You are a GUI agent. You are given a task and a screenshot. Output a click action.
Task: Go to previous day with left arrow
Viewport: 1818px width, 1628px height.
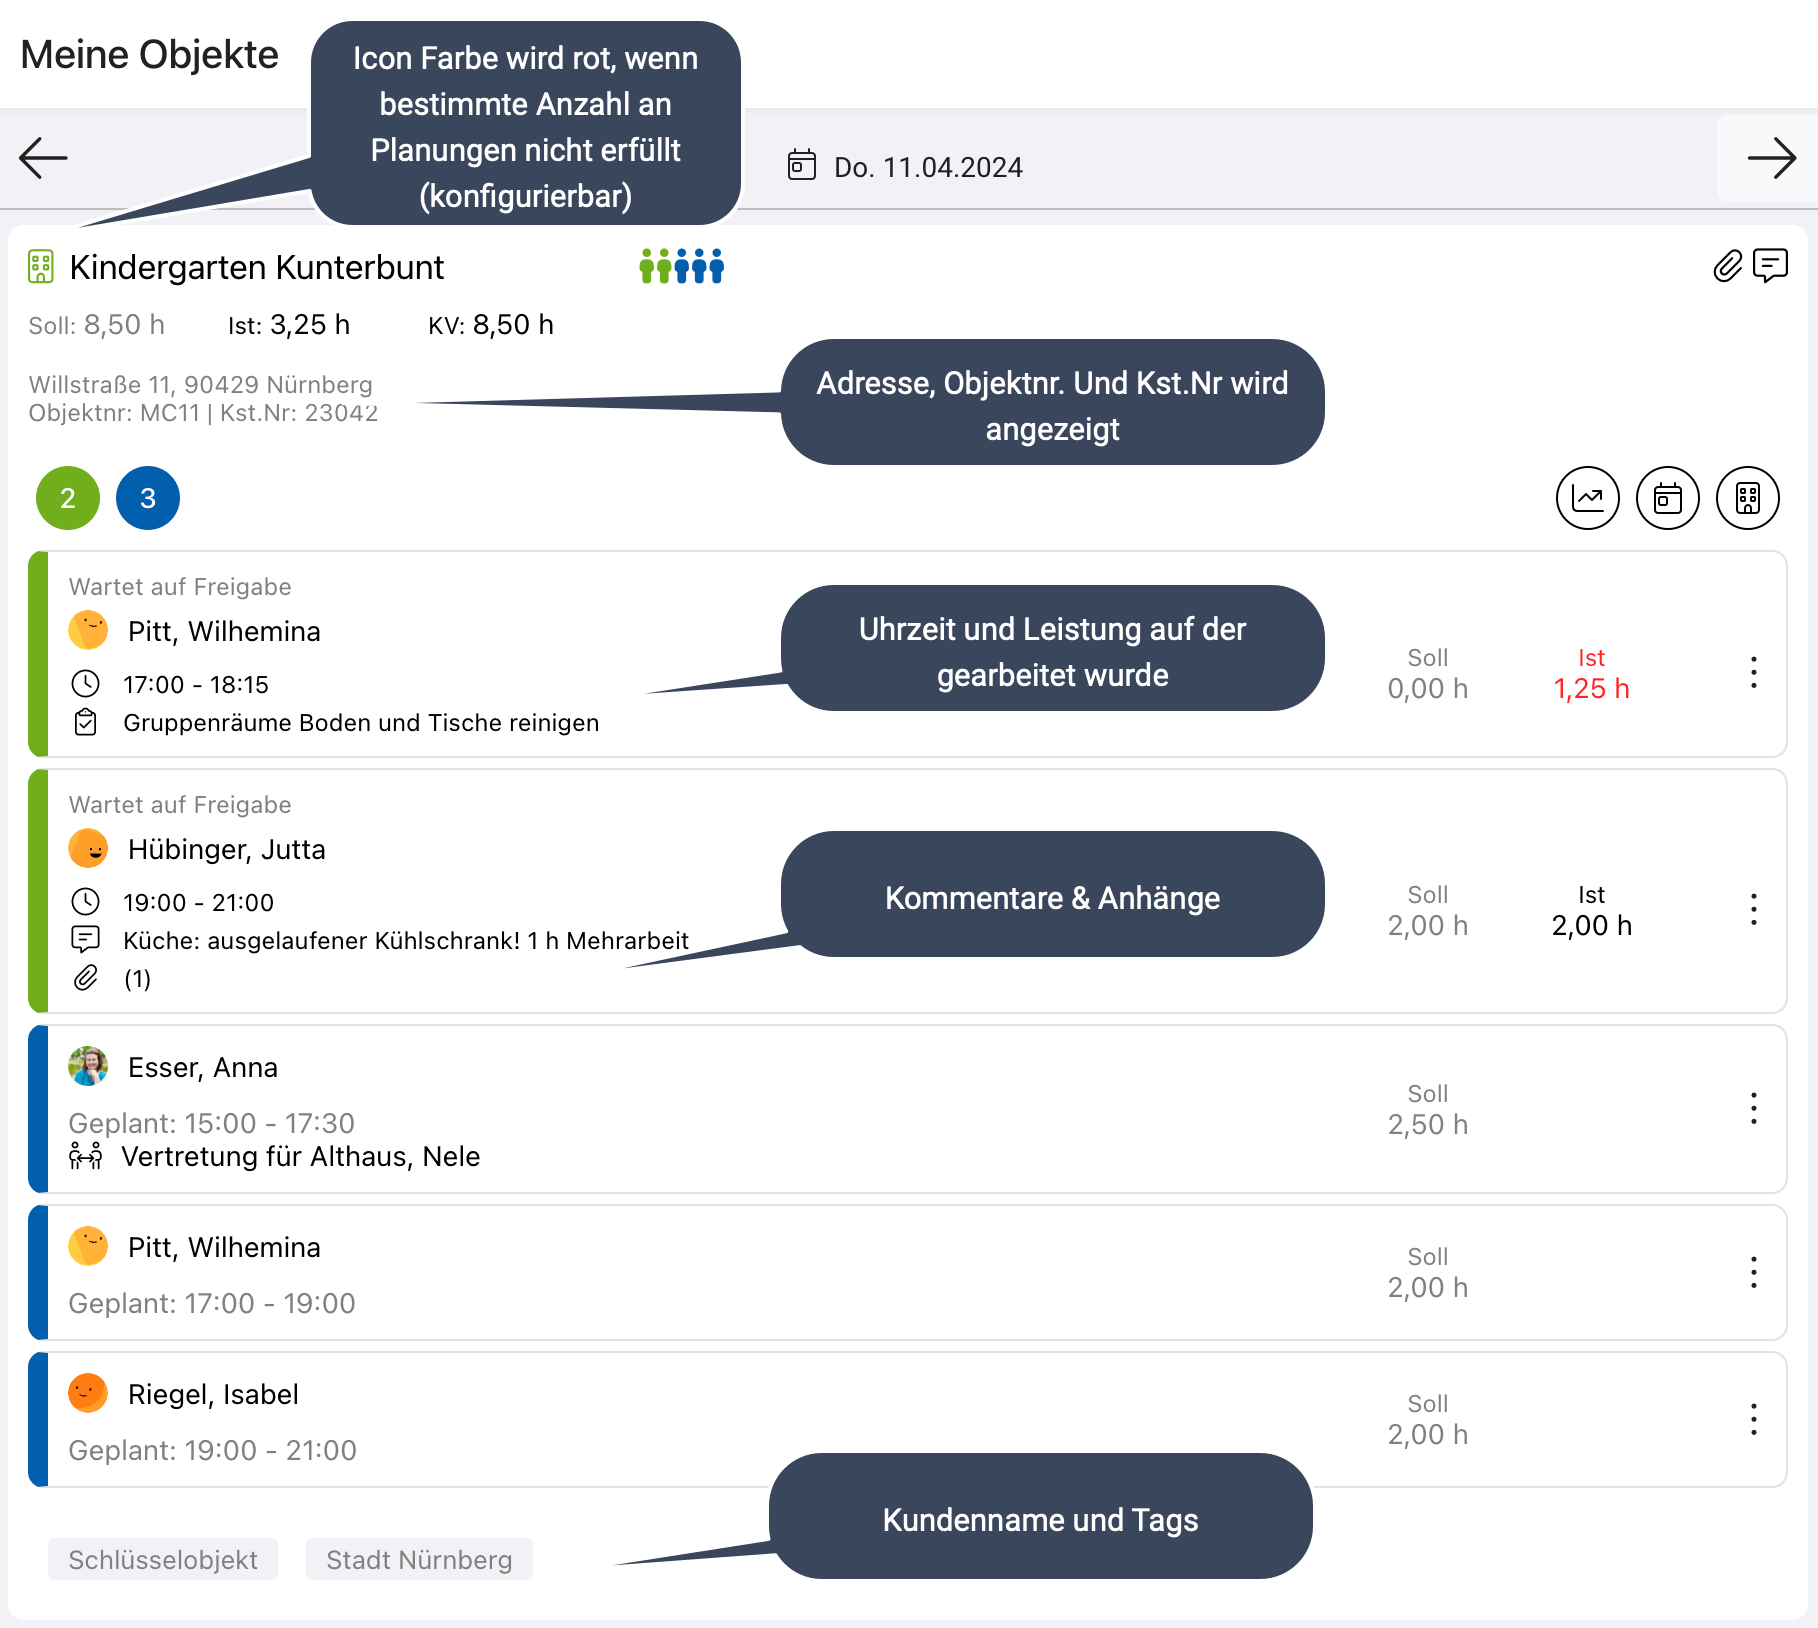[43, 158]
